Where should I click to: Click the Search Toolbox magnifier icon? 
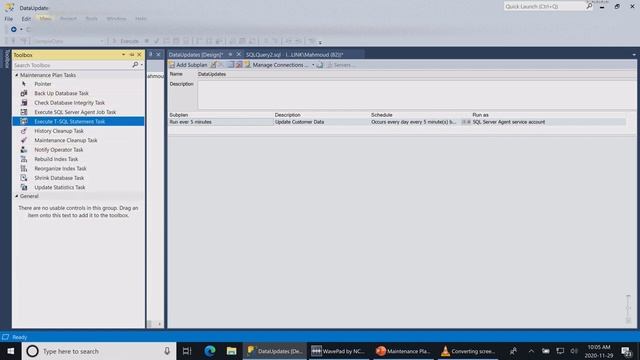[x=135, y=65]
